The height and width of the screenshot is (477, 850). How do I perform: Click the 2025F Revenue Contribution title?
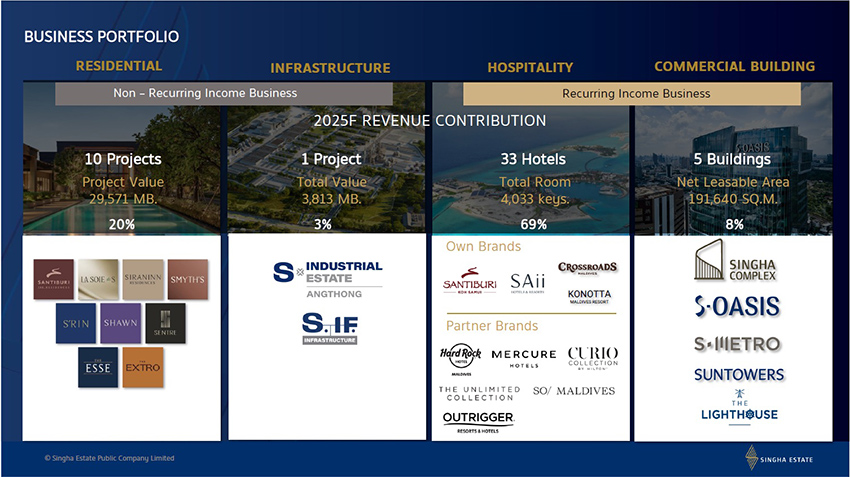point(430,120)
